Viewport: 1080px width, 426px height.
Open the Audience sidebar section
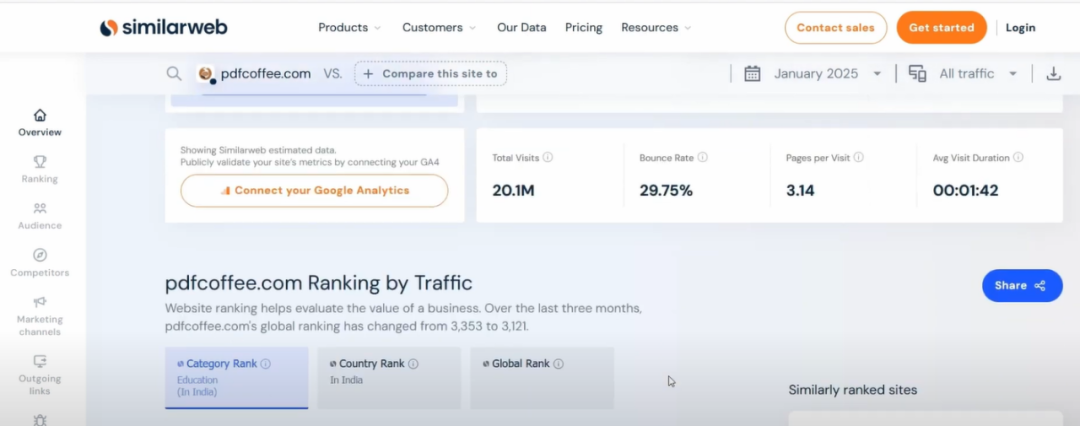coord(40,216)
